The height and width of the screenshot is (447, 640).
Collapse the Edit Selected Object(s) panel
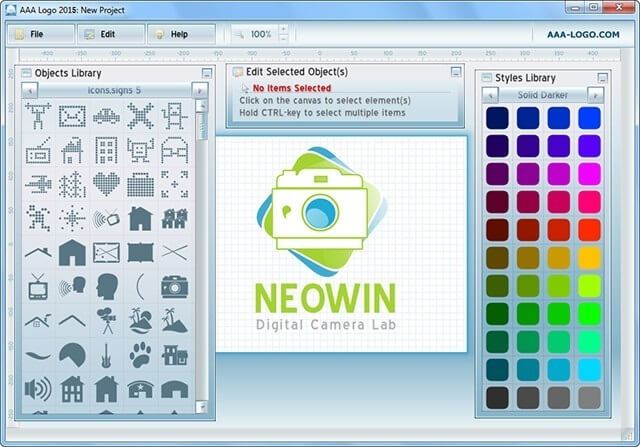(456, 72)
